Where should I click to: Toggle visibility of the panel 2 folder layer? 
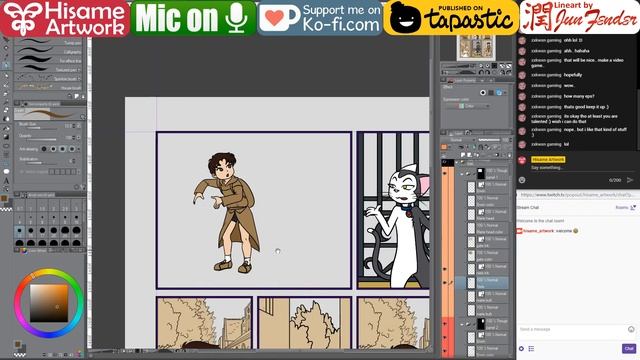click(444, 324)
